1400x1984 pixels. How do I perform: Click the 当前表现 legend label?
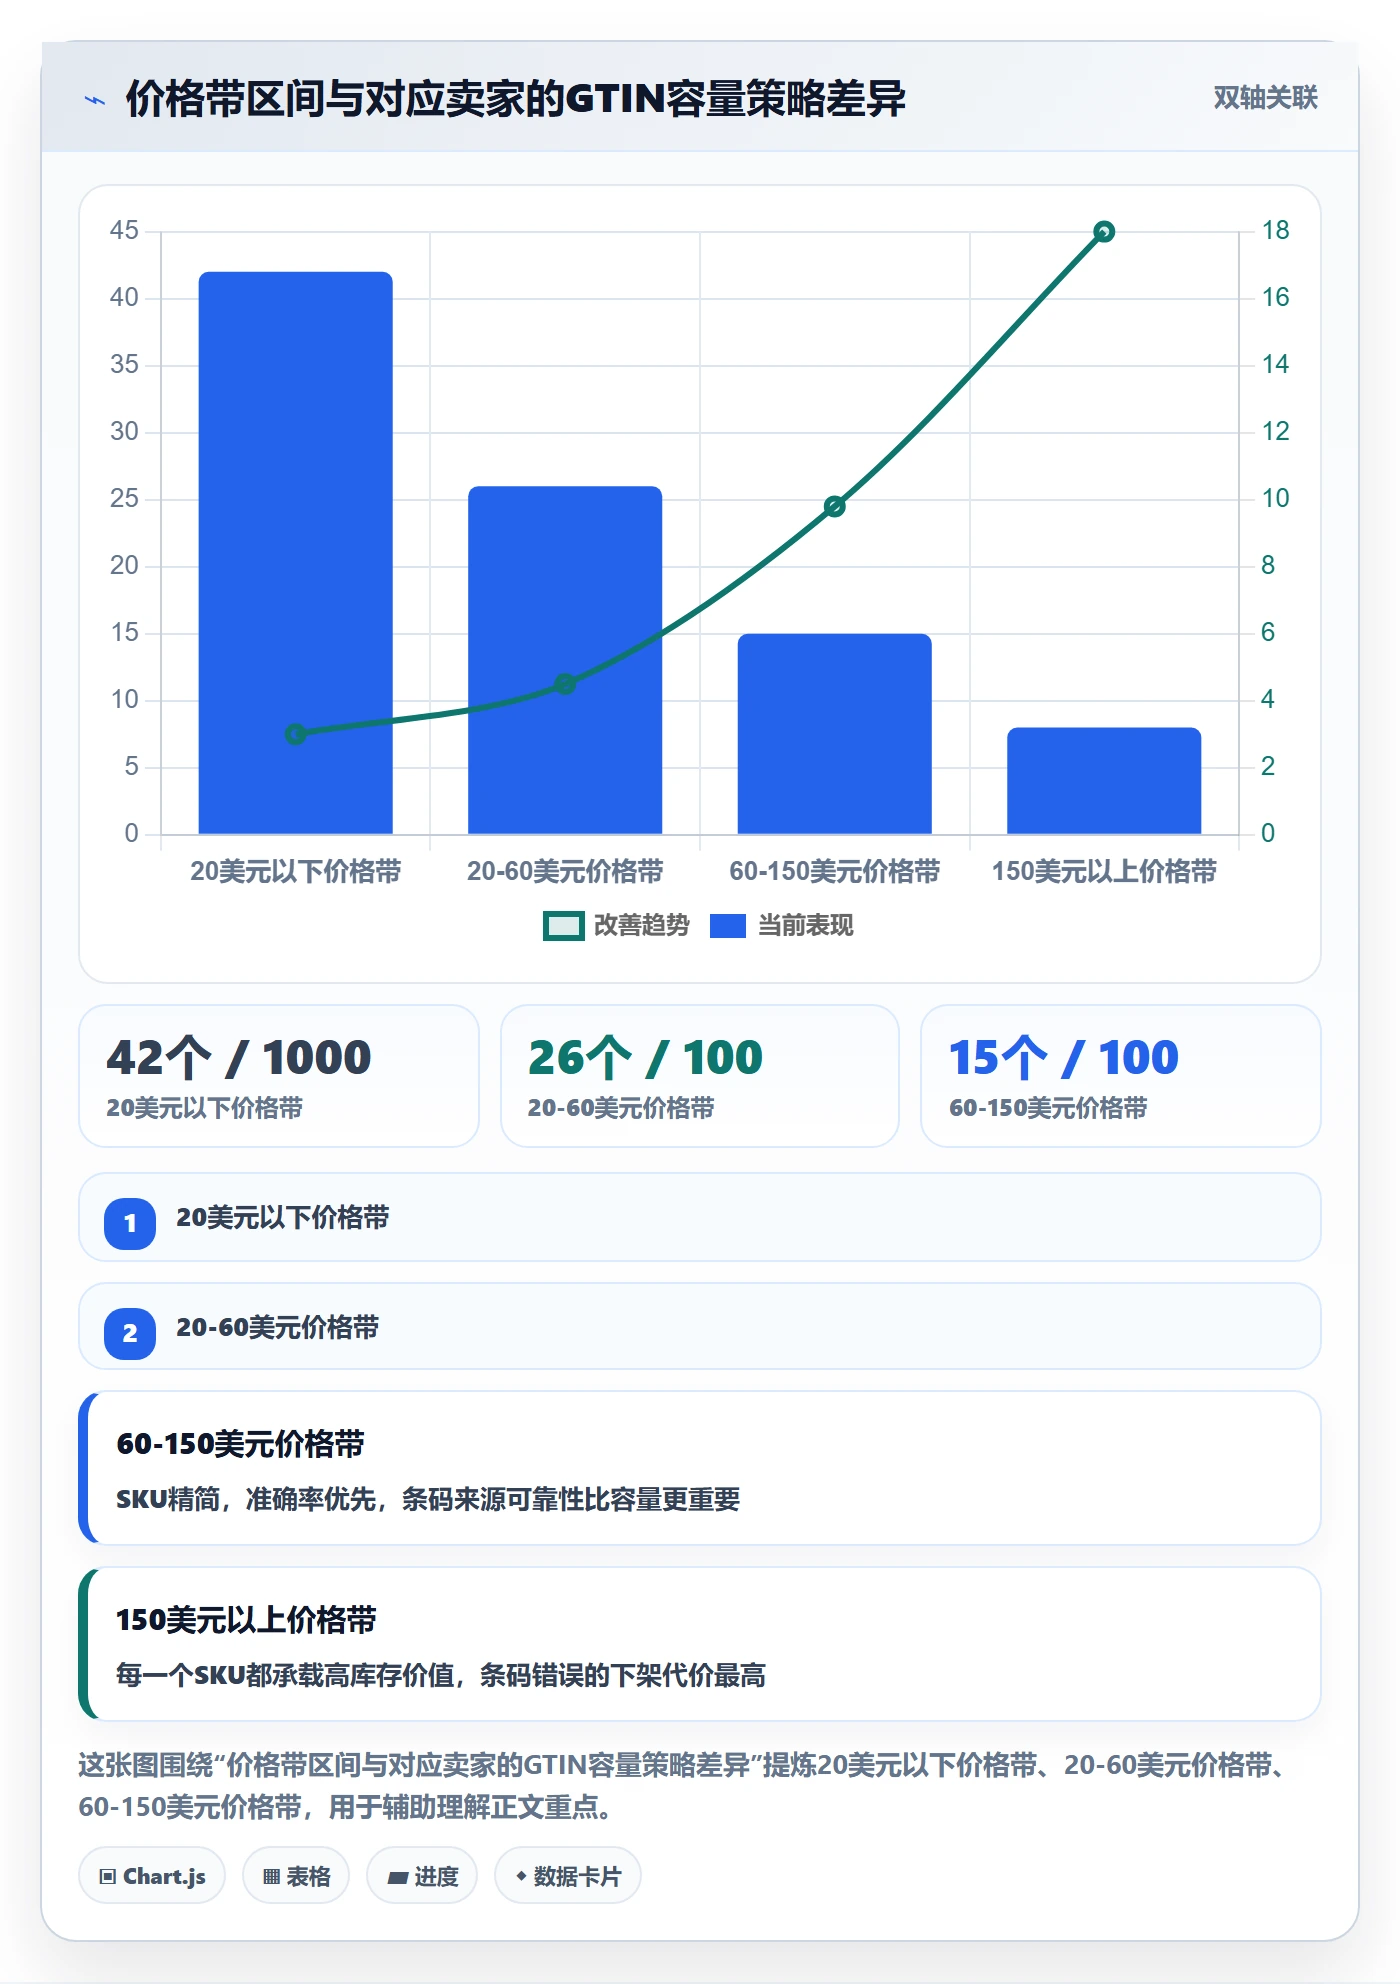pos(806,926)
